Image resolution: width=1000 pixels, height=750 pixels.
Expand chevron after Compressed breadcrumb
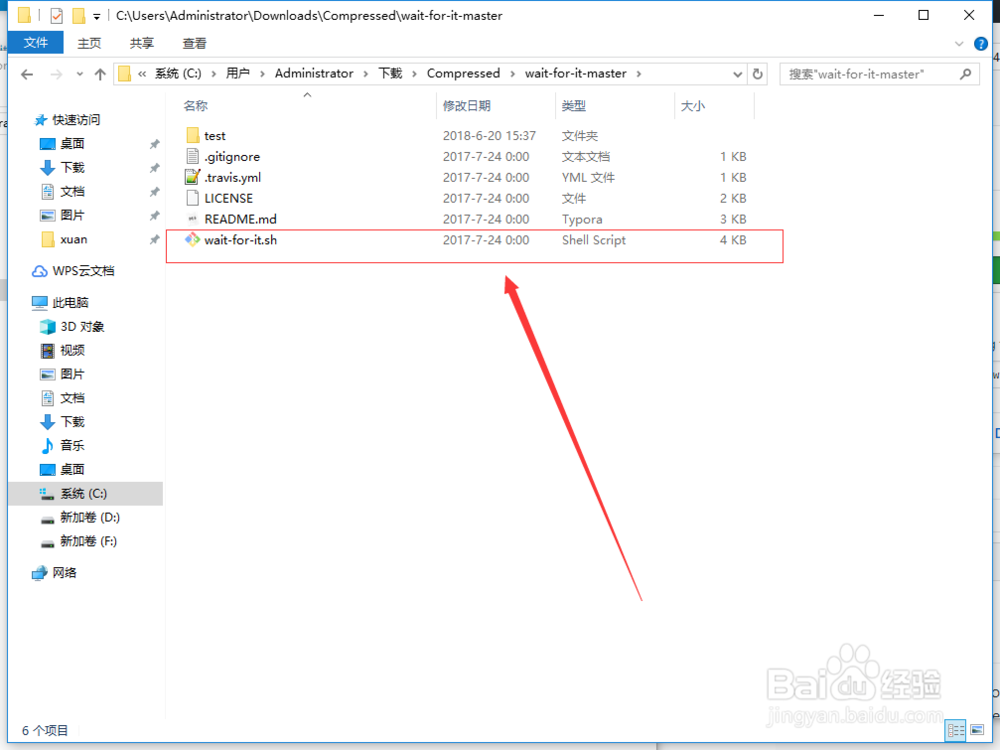(x=512, y=74)
